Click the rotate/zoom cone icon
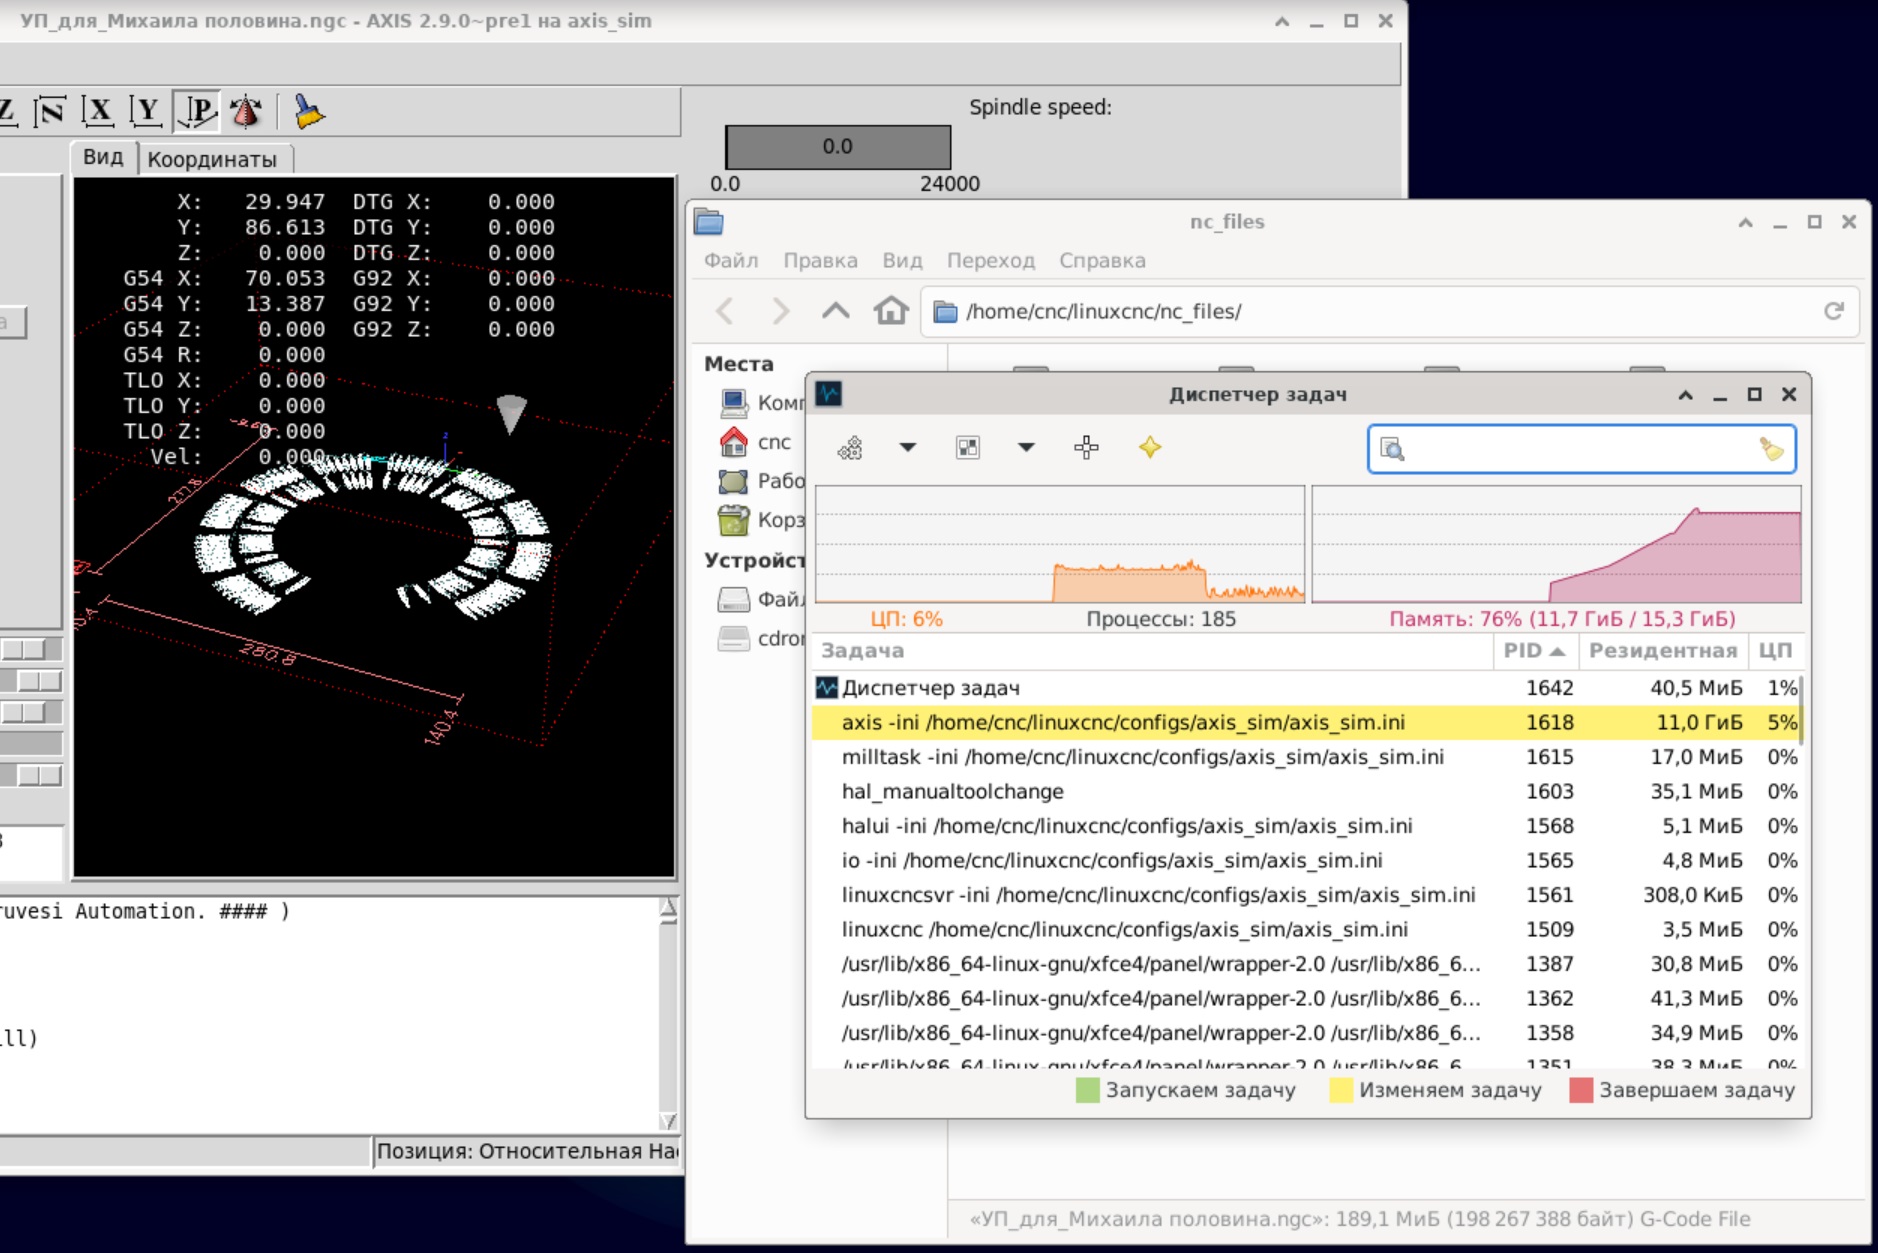The height and width of the screenshot is (1253, 1878). [x=245, y=111]
